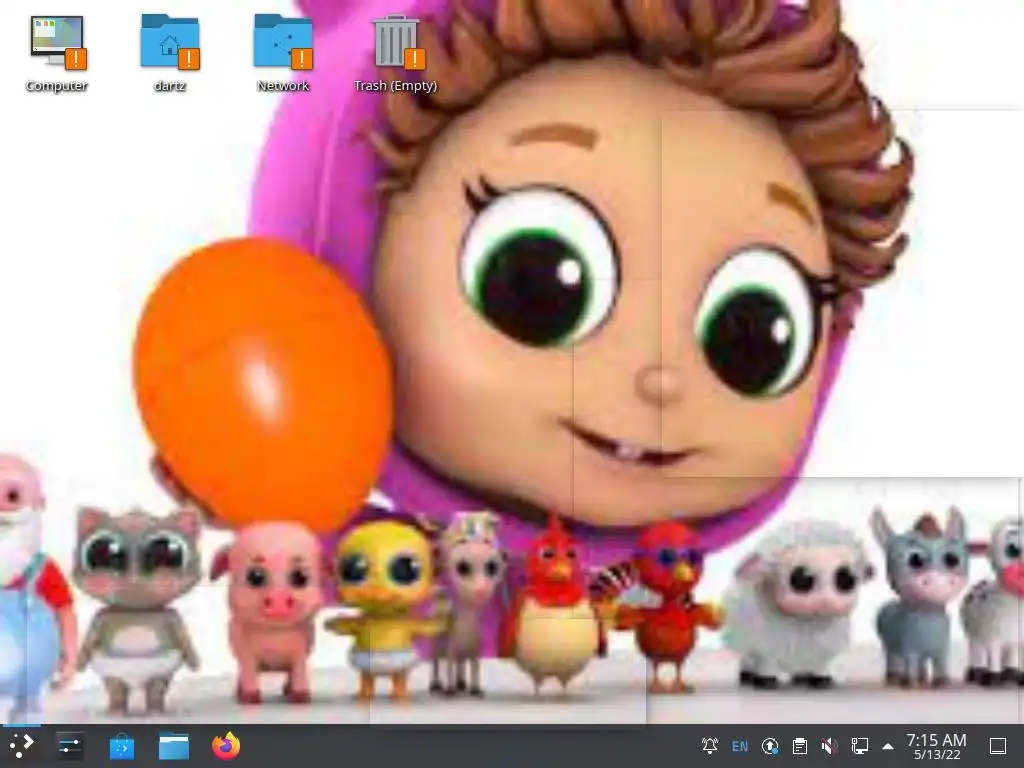The image size is (1024, 768).
Task: Open Dolphin file manager from taskbar
Action: (174, 746)
